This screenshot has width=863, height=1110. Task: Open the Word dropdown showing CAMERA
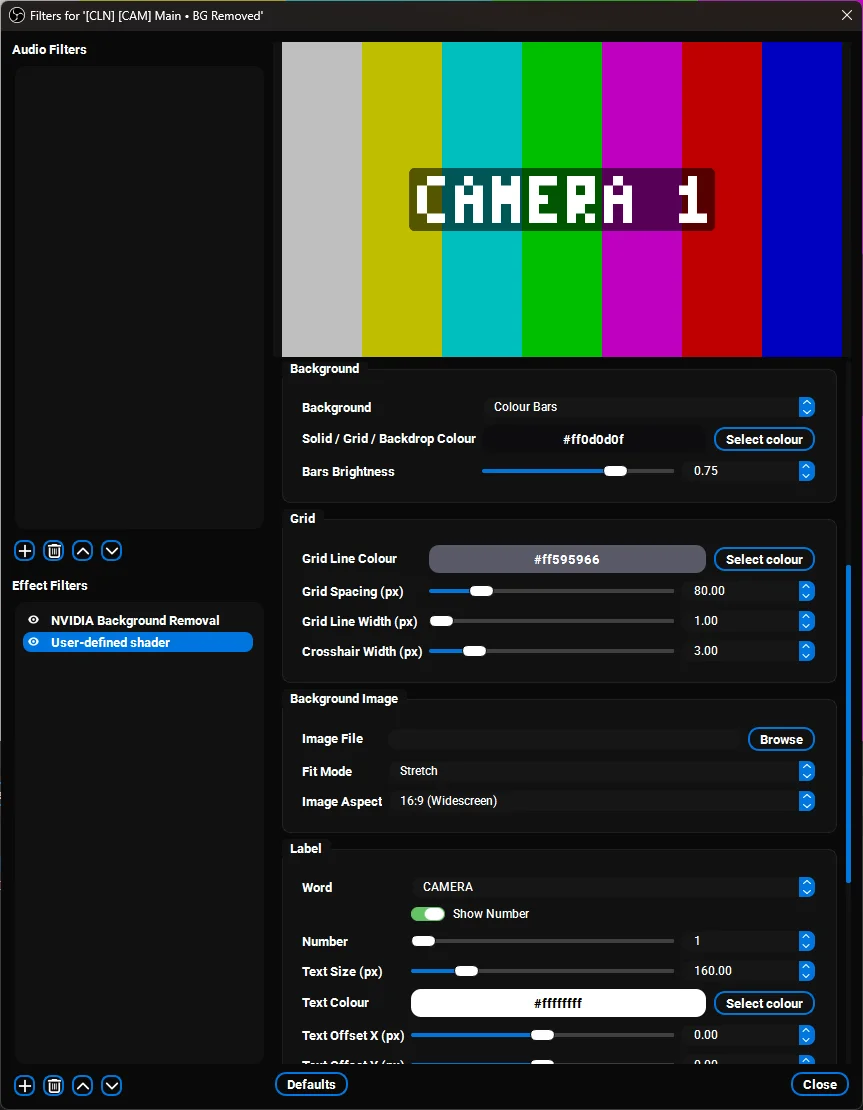click(613, 887)
